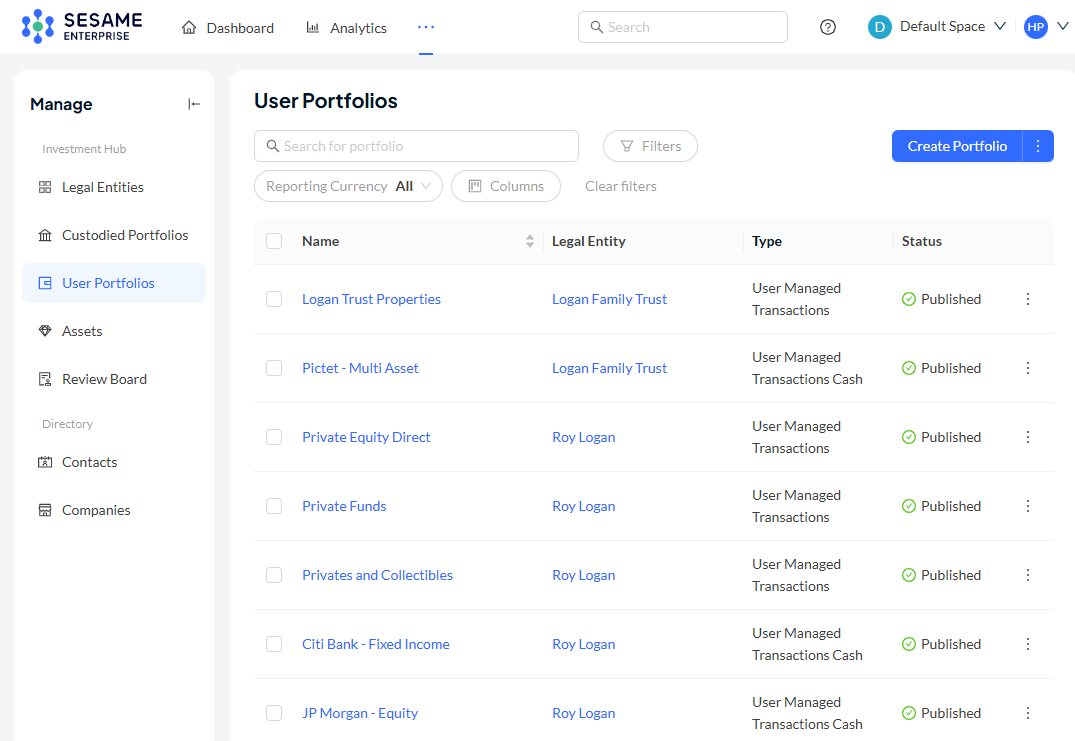Open Assets in sidebar
Viewport: 1075px width, 741px height.
coord(114,331)
